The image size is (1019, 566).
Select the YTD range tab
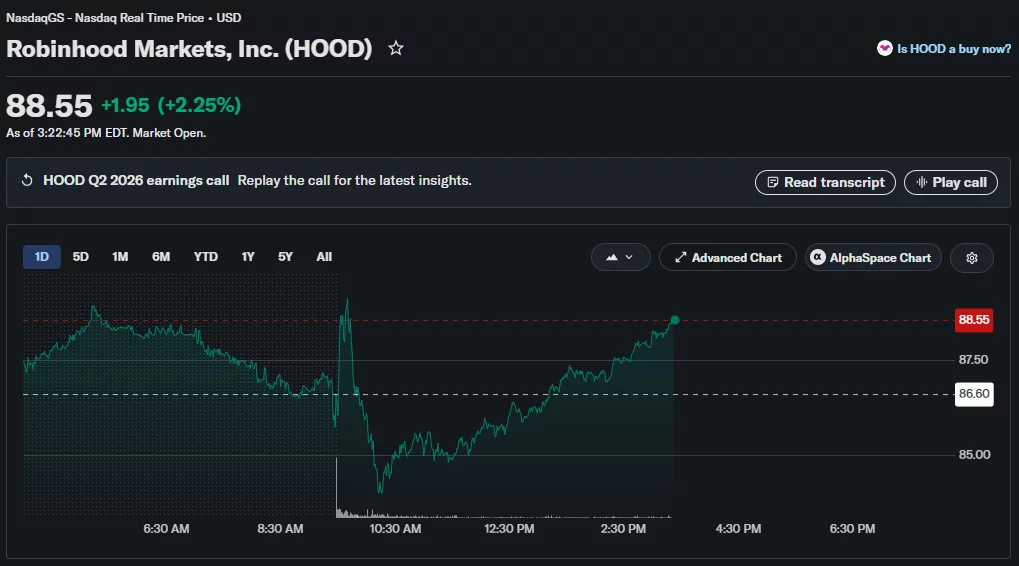[205, 257]
